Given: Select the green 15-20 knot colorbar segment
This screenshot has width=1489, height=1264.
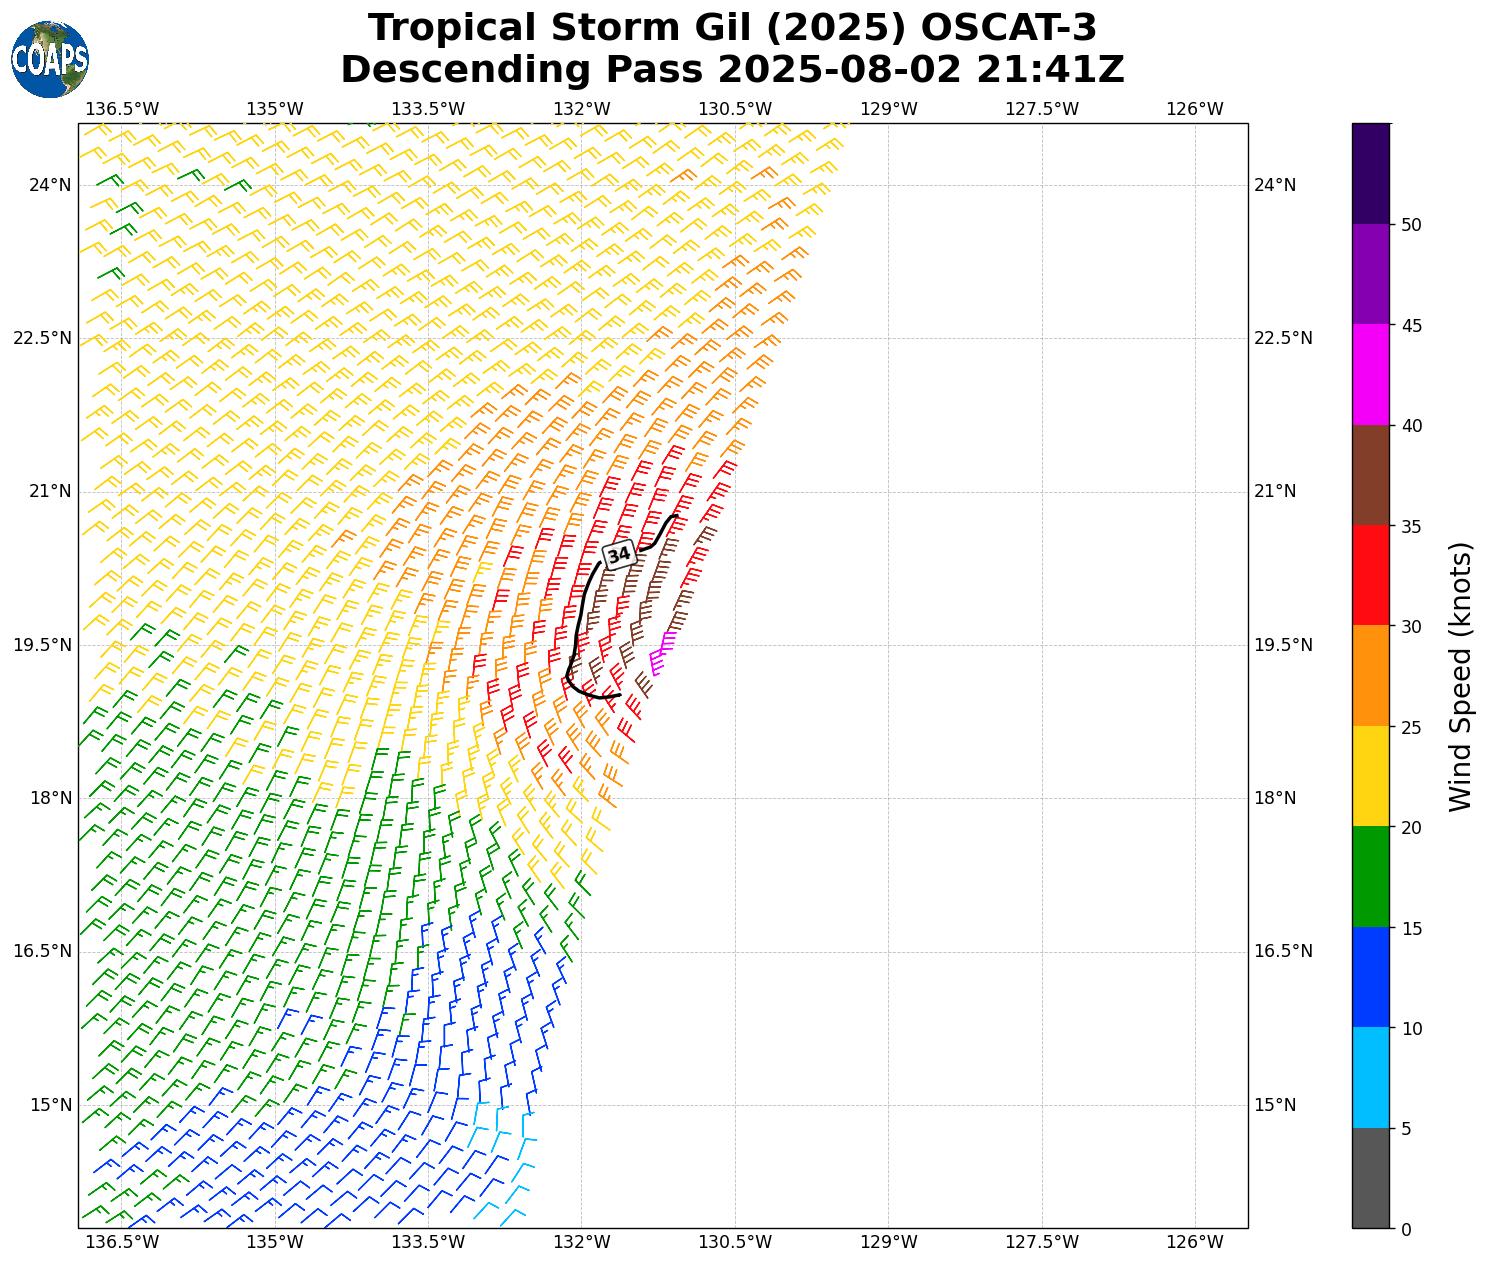Looking at the screenshot, I should tap(1370, 876).
